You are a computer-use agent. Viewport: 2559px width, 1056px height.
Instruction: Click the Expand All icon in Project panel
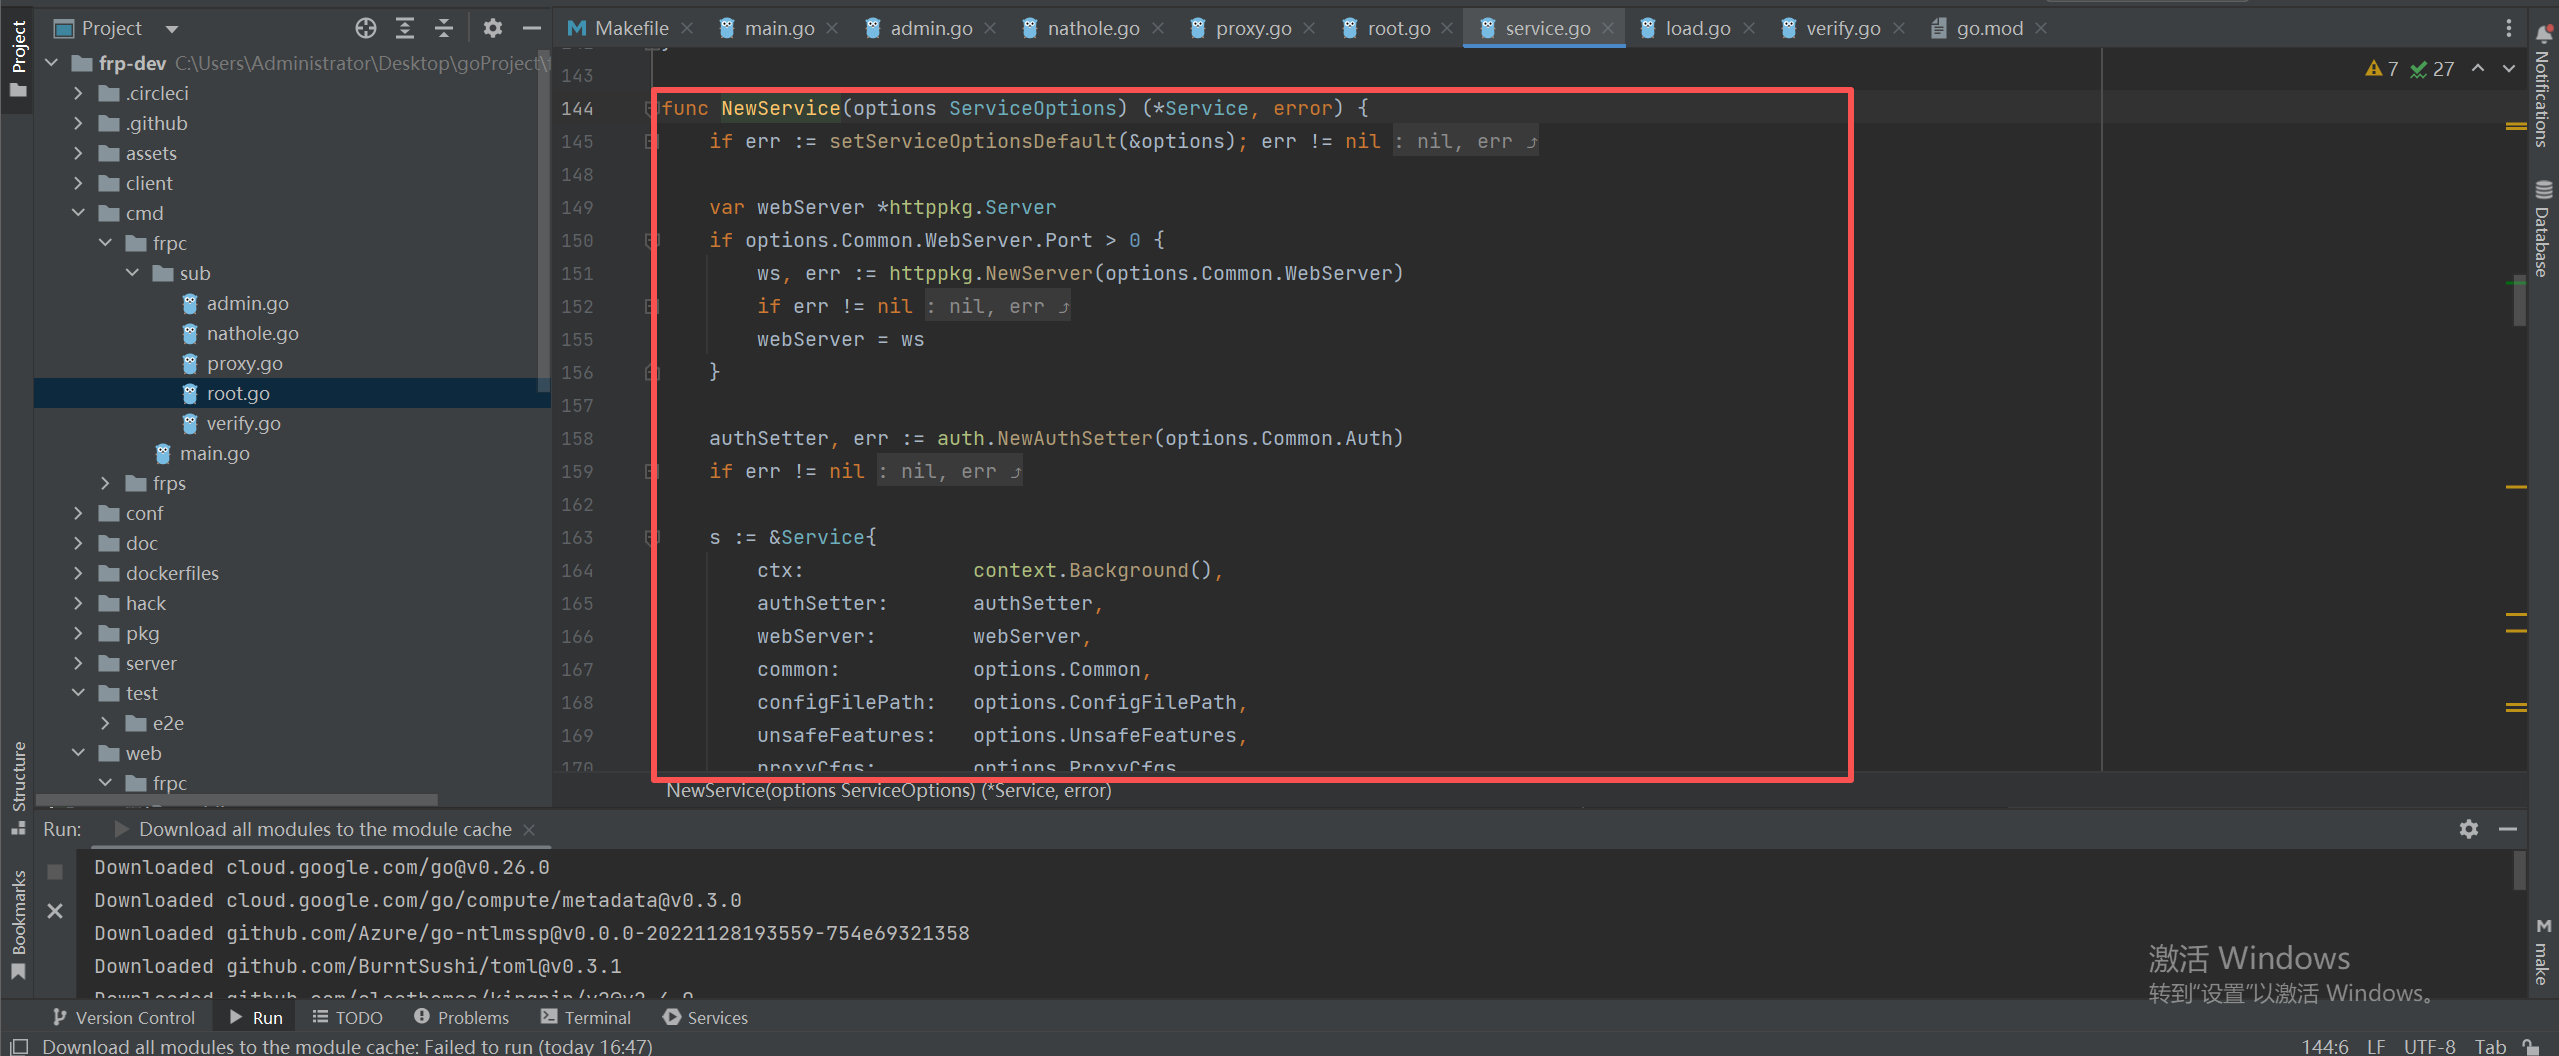405,28
